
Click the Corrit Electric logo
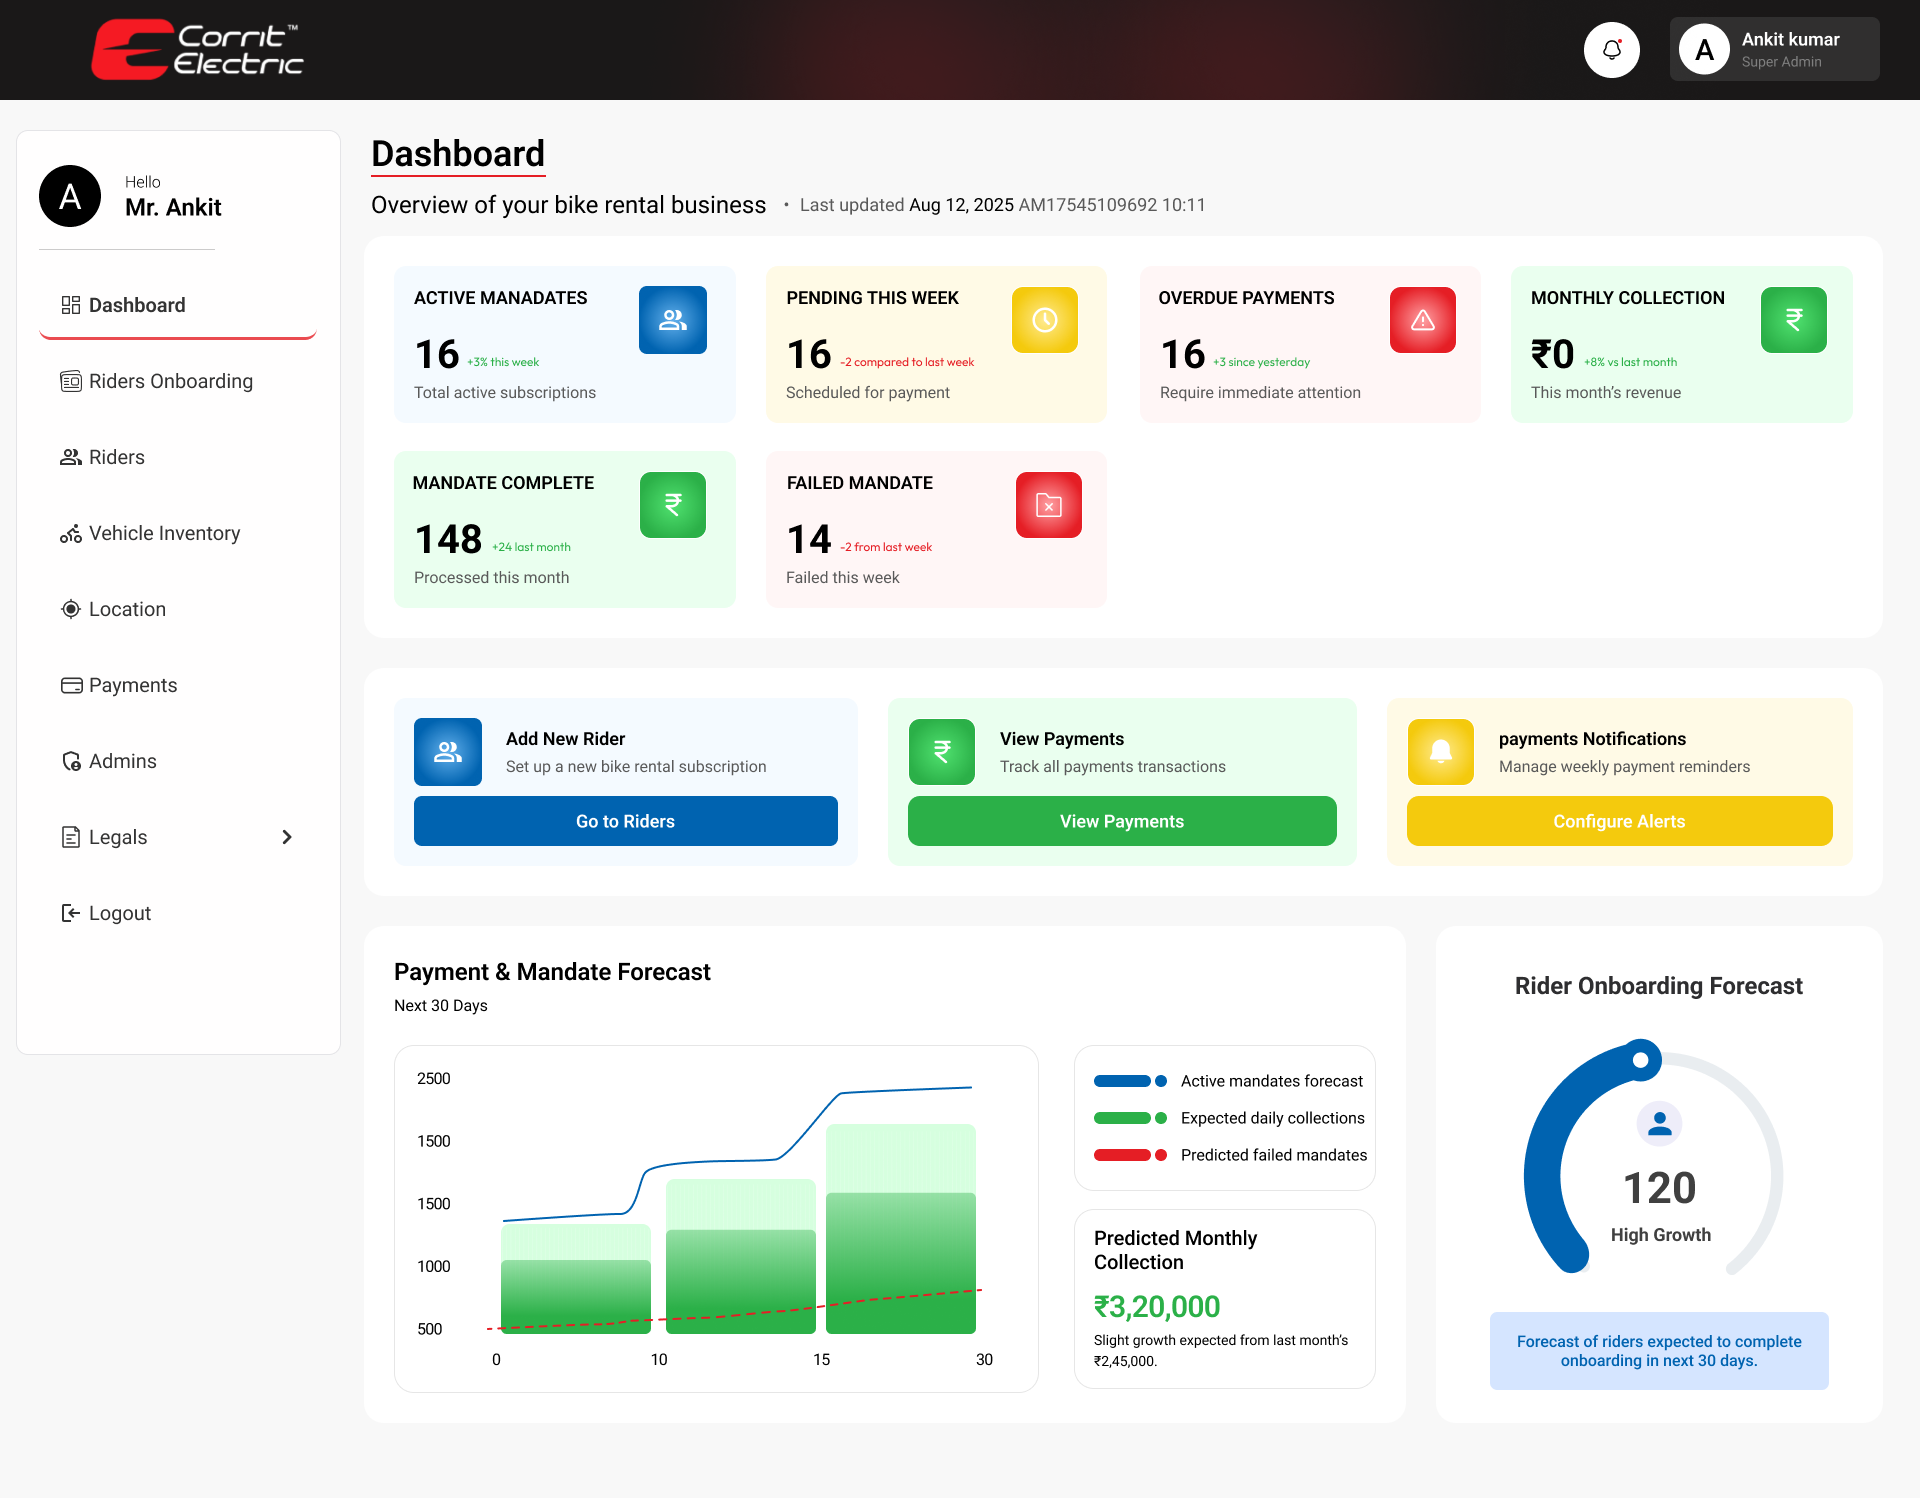click(x=197, y=50)
